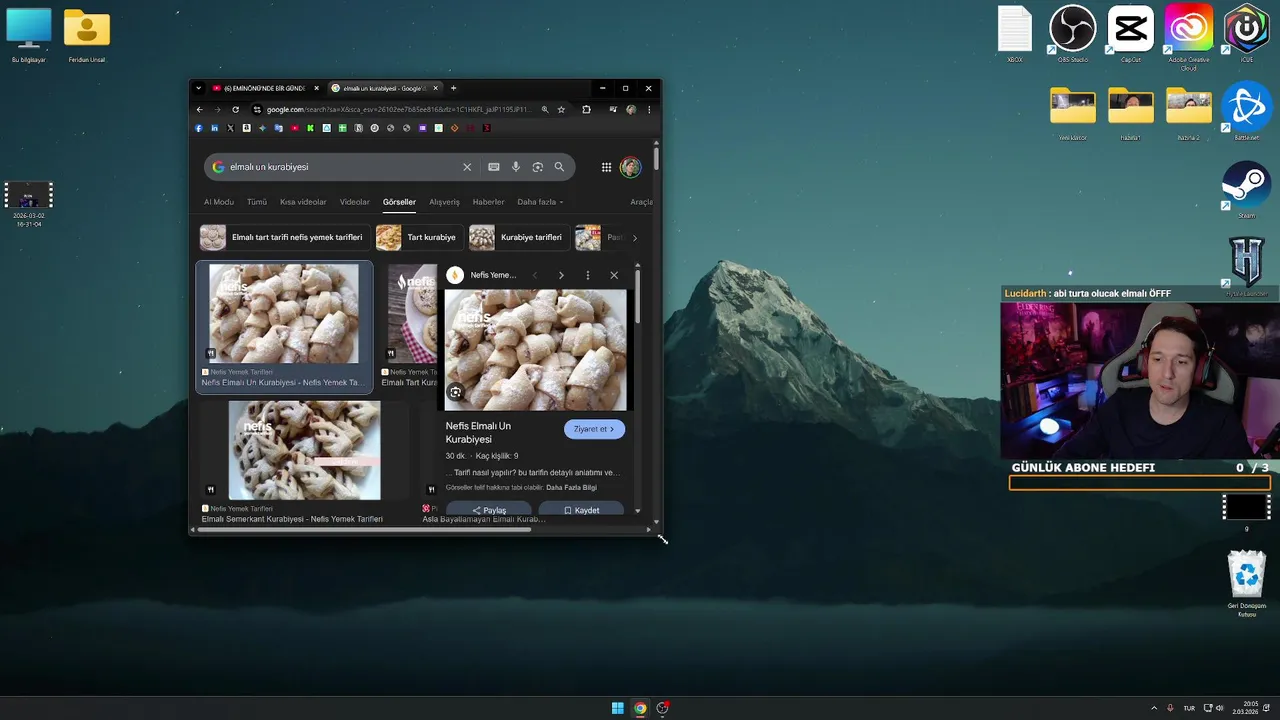The width and height of the screenshot is (1280, 720).
Task: Select the Tart kurabiye suggestion chip
Action: [x=419, y=237]
